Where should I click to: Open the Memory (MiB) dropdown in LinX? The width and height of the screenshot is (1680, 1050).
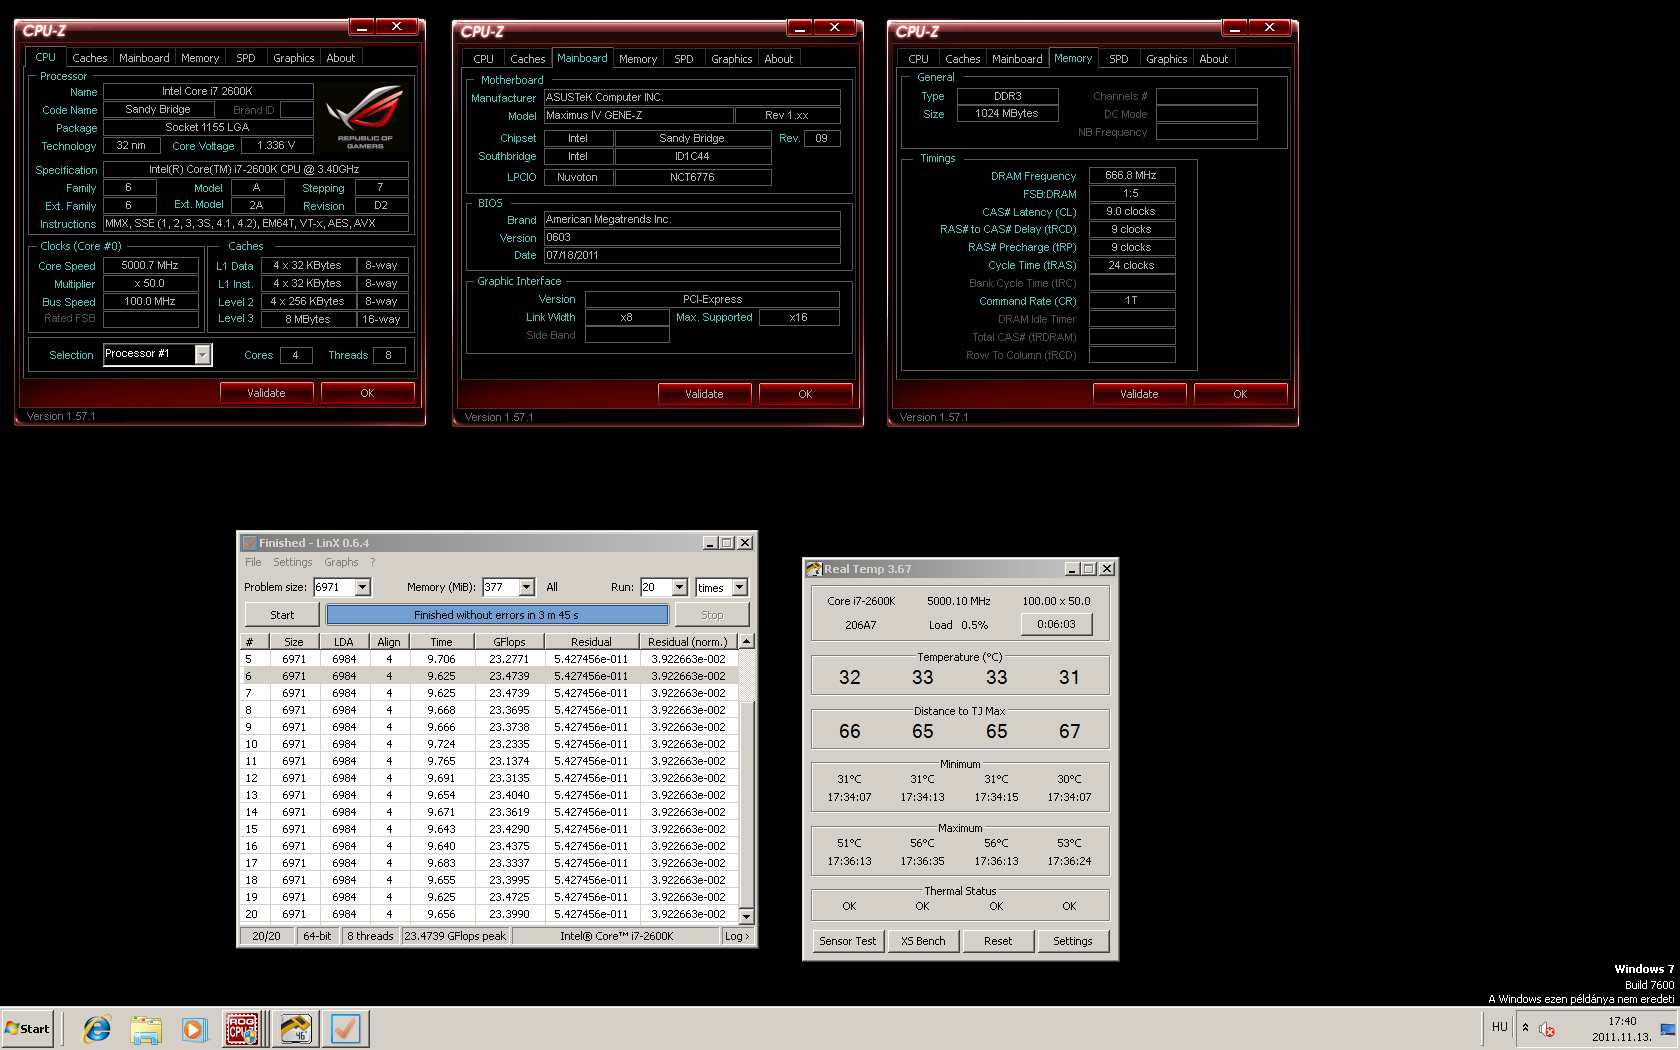(526, 587)
